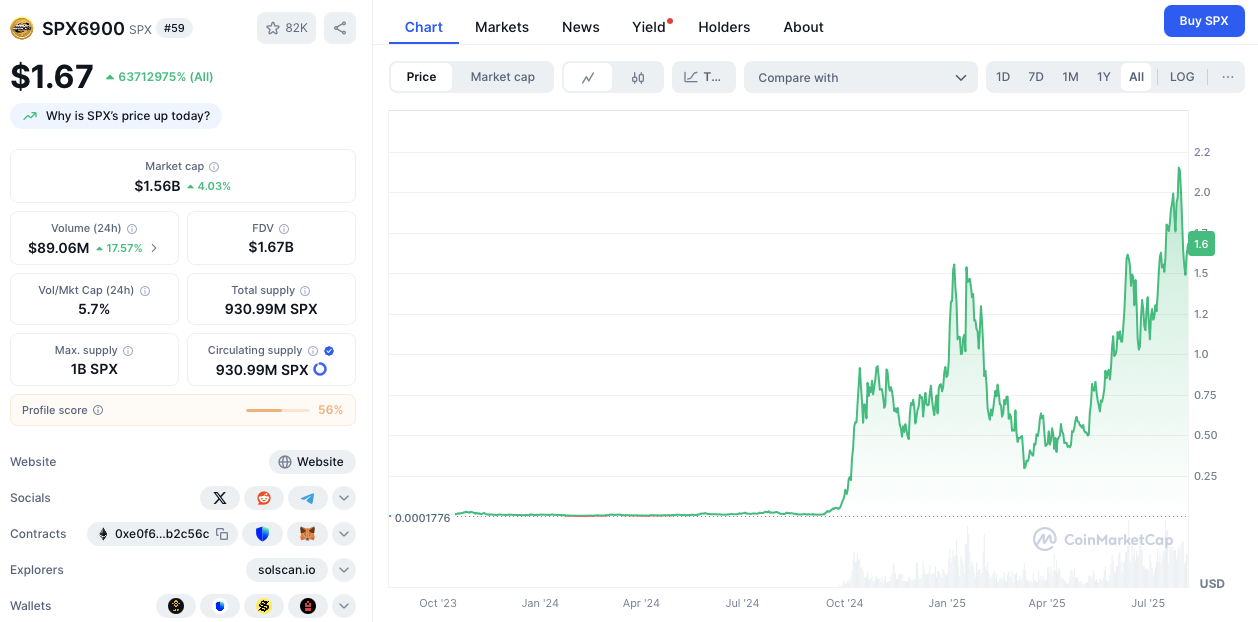Open Telegram social link

308,498
